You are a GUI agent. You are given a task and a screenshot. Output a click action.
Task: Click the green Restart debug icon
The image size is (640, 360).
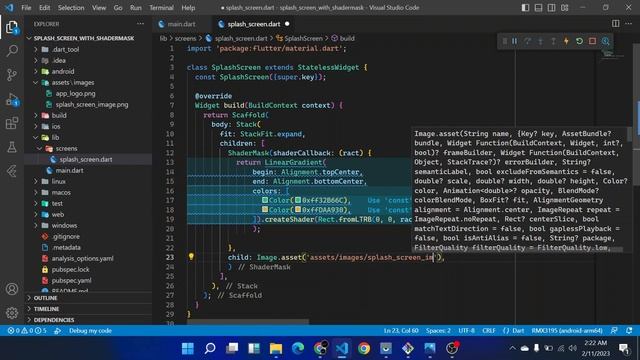tap(580, 41)
